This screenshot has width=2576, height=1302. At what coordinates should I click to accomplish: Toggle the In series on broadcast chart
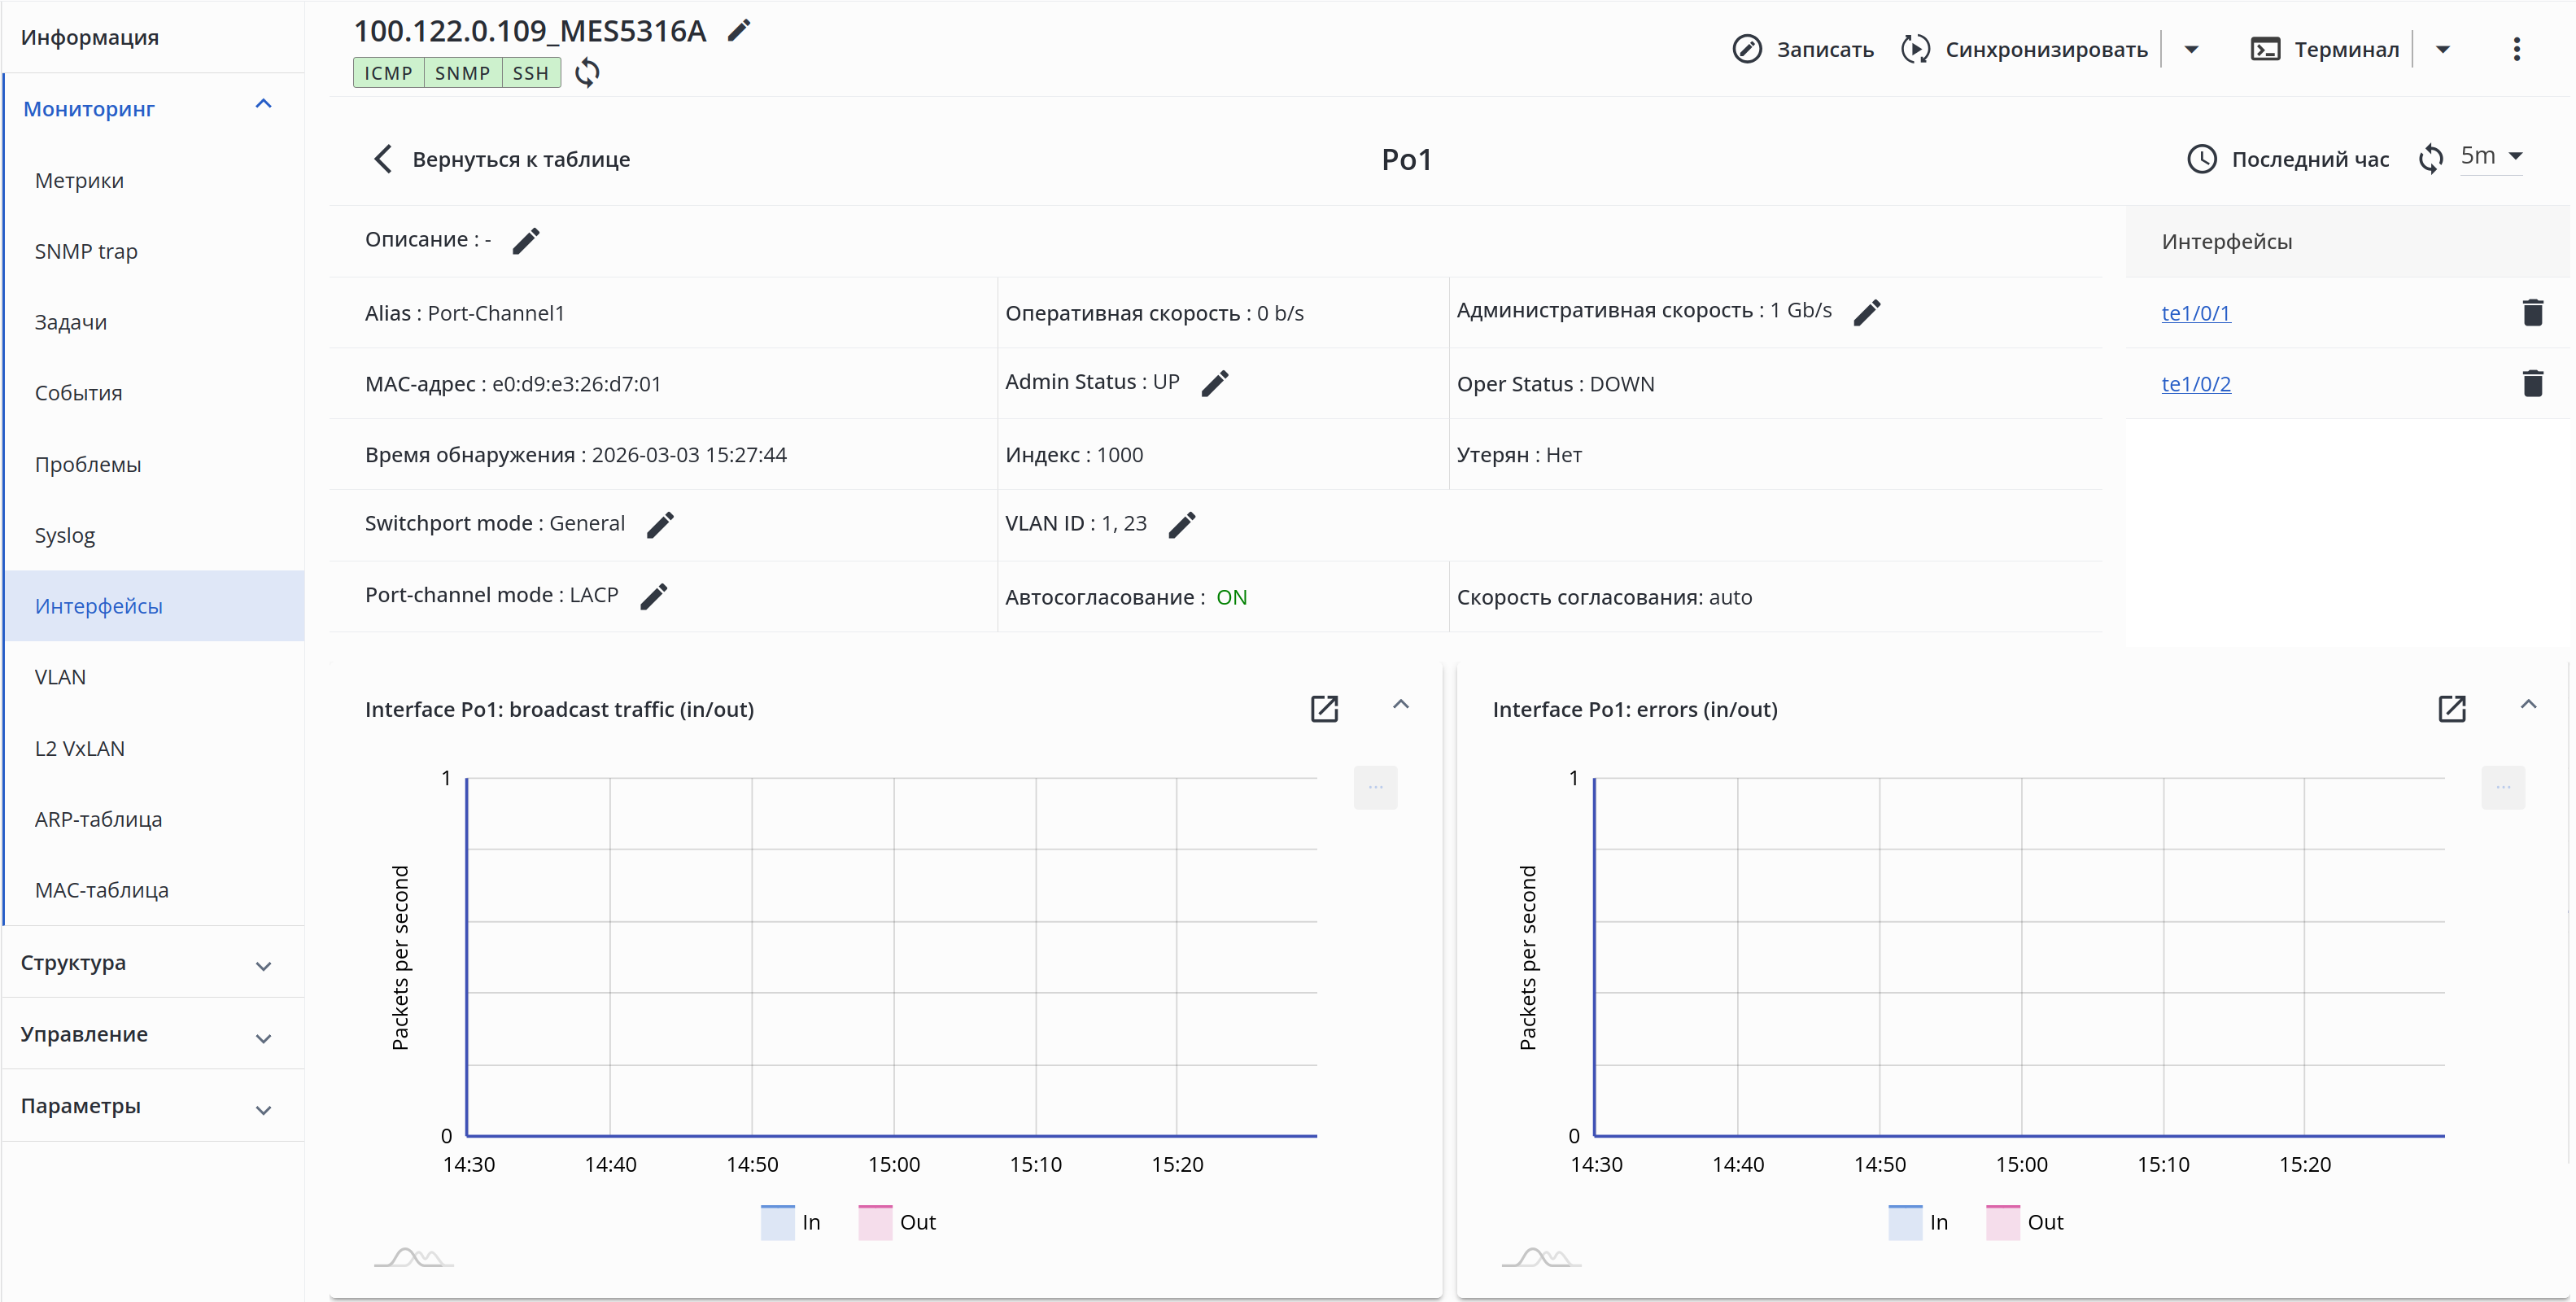(790, 1221)
